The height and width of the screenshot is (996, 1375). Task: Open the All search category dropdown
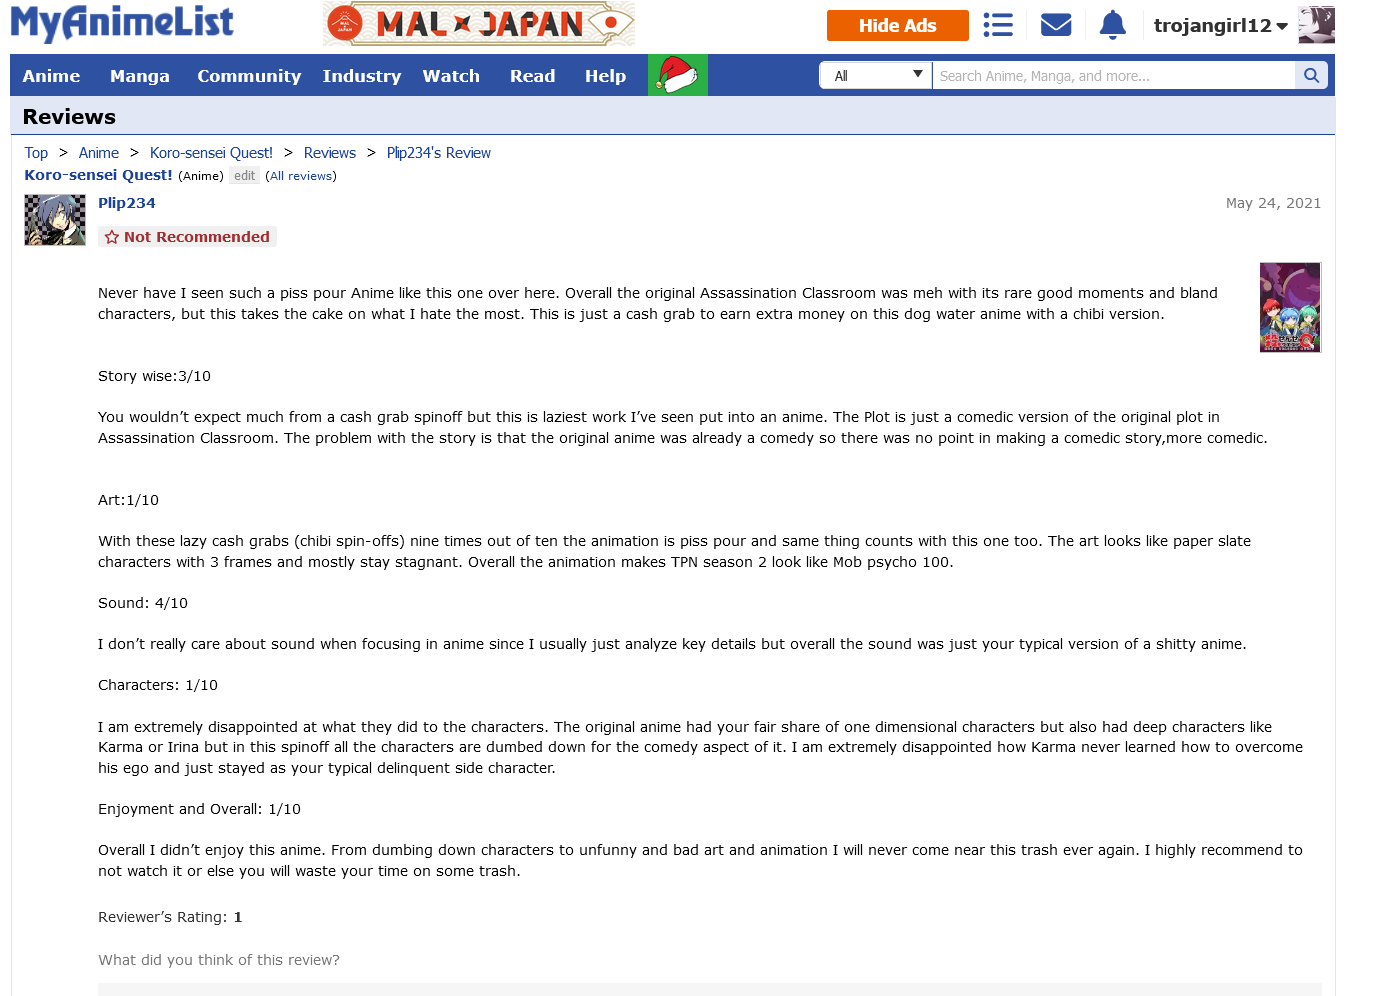pyautogui.click(x=876, y=75)
